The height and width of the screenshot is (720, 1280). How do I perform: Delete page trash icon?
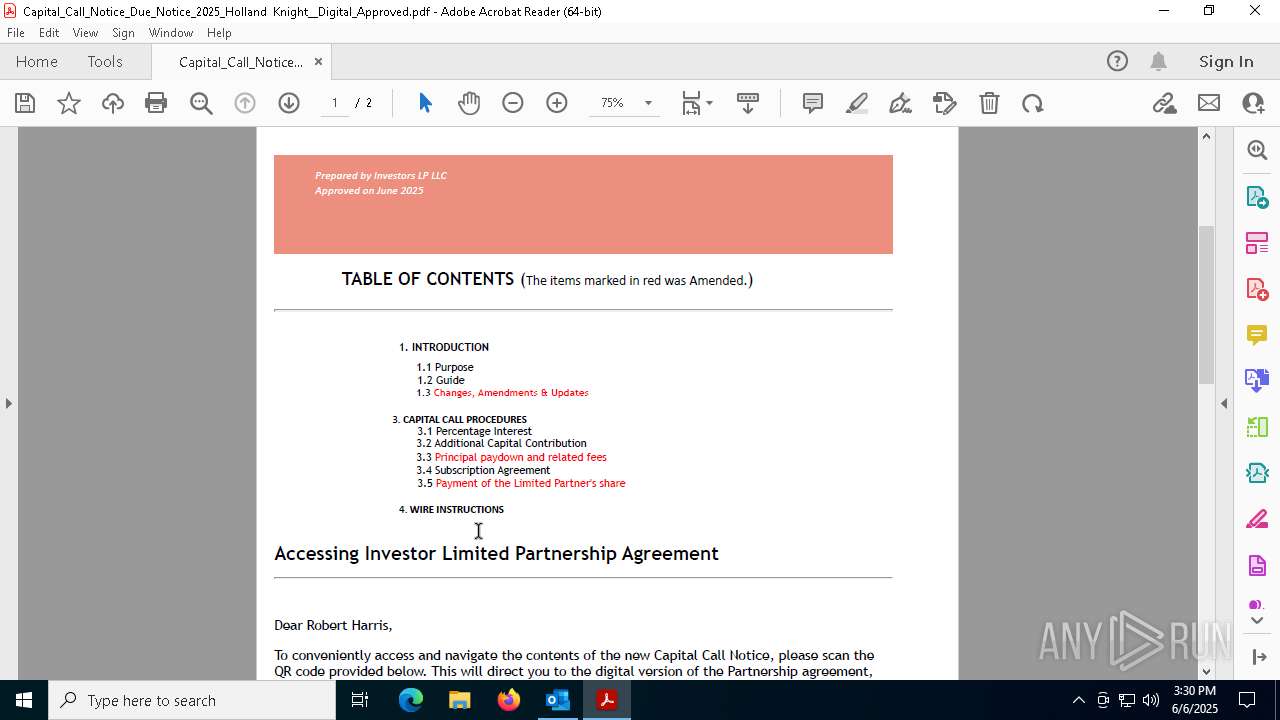coord(989,103)
